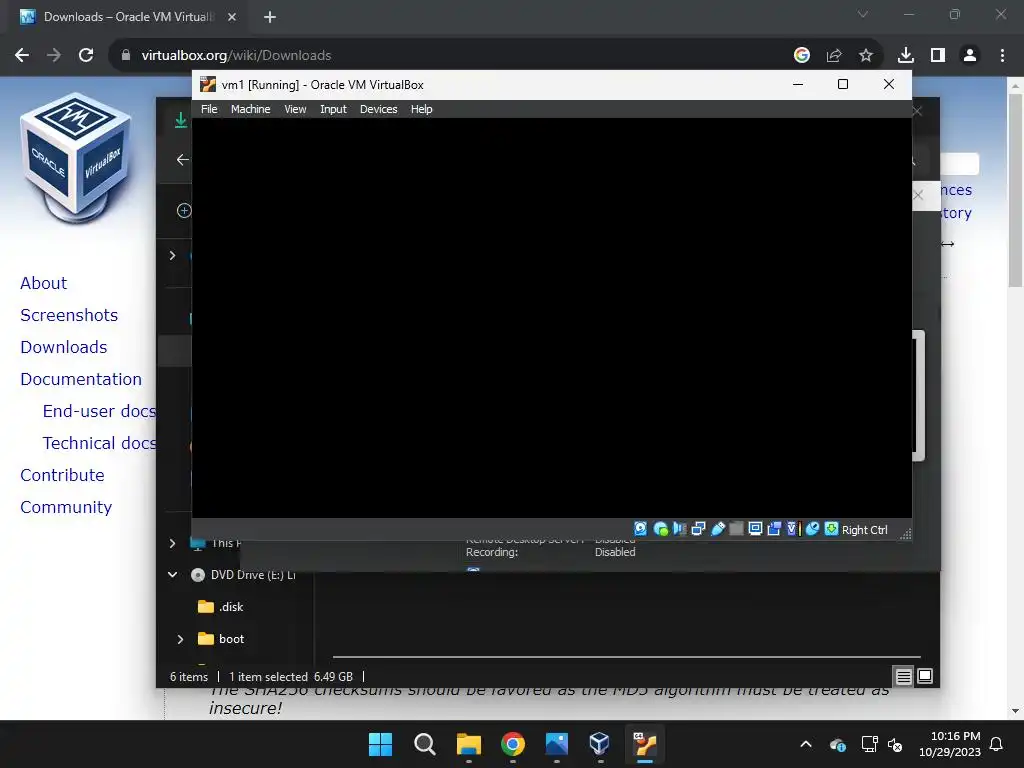Viewport: 1024px width, 768px height.
Task: Reload the VirtualBox downloads page
Action: 86,56
